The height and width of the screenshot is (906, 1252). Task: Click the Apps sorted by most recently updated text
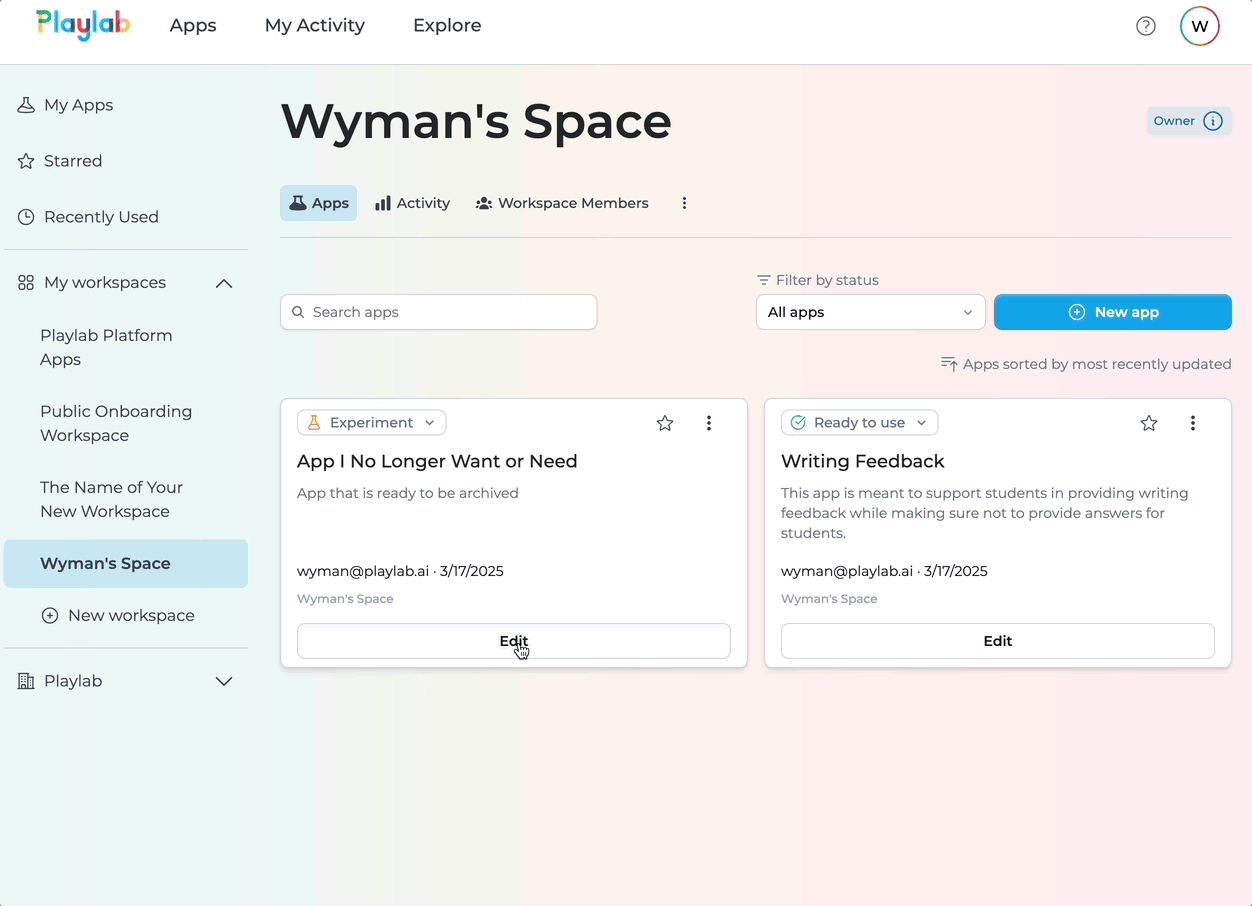pyautogui.click(x=1097, y=364)
